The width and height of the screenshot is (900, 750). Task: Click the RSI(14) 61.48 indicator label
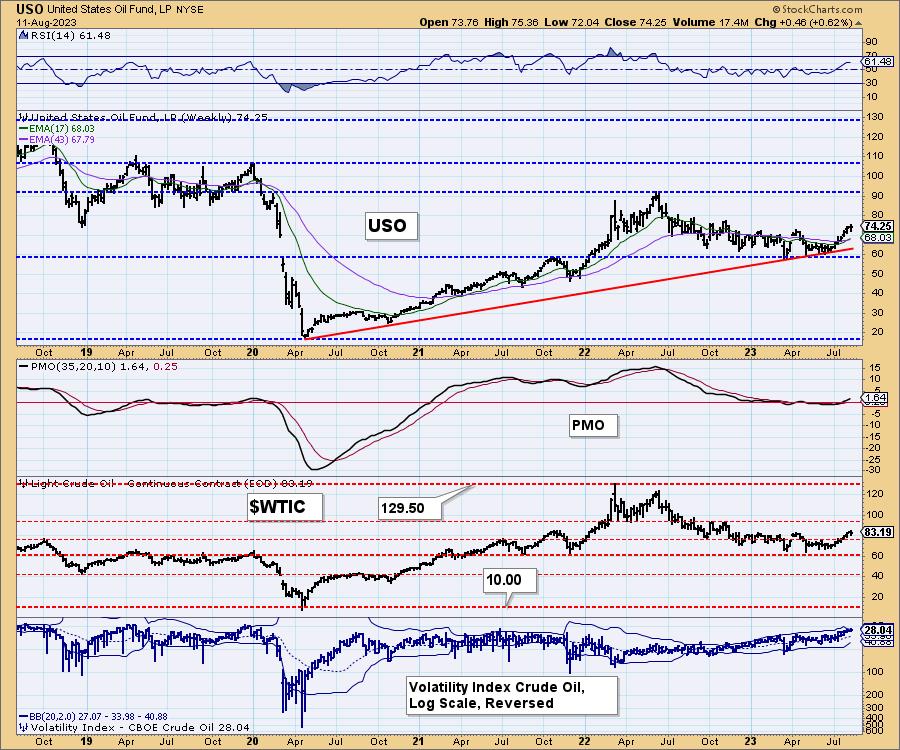(x=69, y=35)
